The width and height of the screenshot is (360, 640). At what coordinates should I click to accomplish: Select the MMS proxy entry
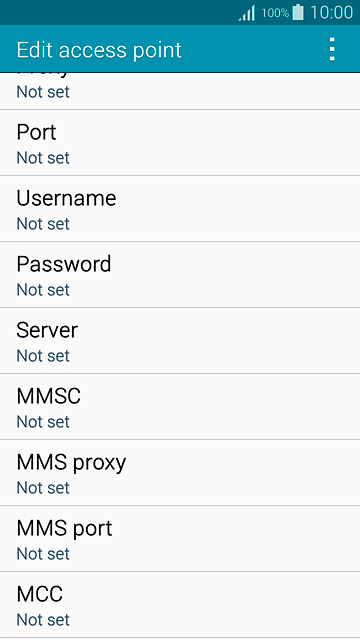point(180,473)
